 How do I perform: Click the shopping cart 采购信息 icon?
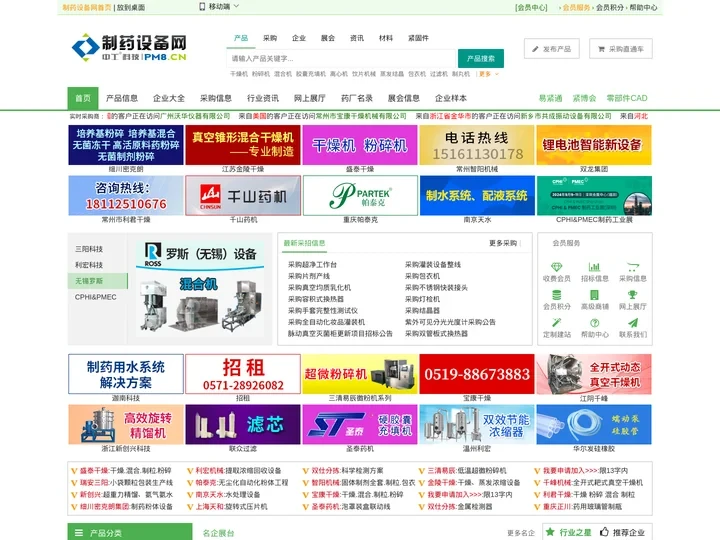click(x=633, y=267)
